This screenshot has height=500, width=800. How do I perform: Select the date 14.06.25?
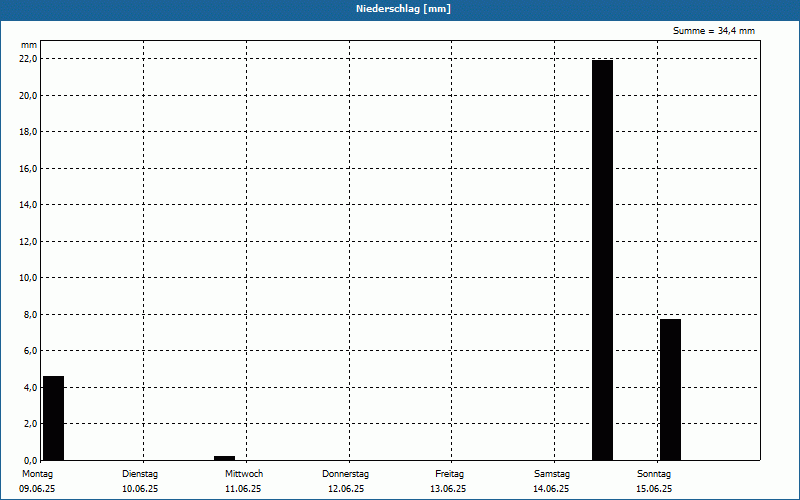point(551,489)
